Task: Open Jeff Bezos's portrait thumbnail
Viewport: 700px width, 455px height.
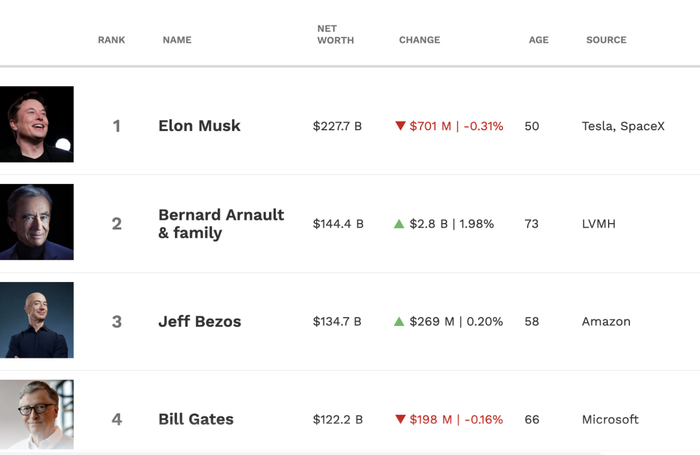Action: [x=37, y=320]
